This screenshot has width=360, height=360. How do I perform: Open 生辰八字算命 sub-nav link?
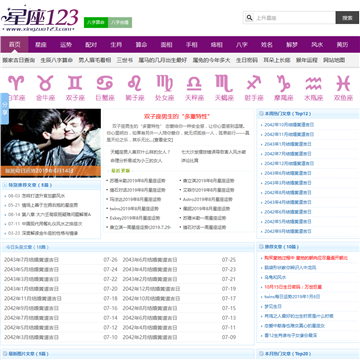tap(57, 60)
